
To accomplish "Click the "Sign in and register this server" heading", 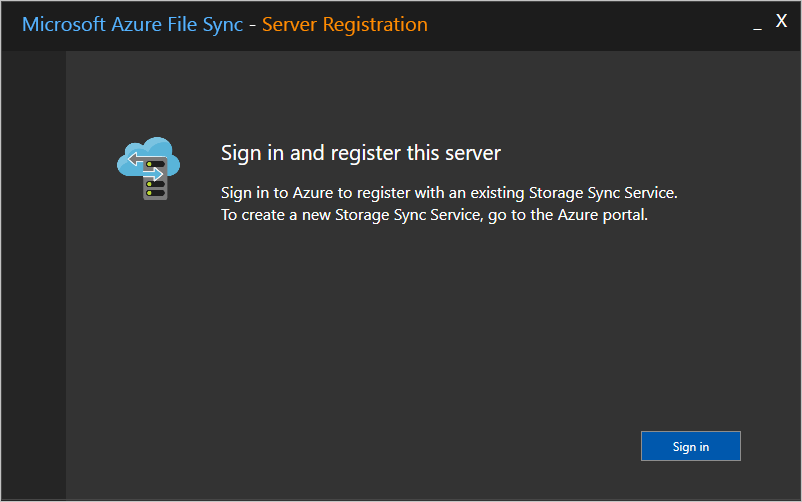I will [360, 153].
